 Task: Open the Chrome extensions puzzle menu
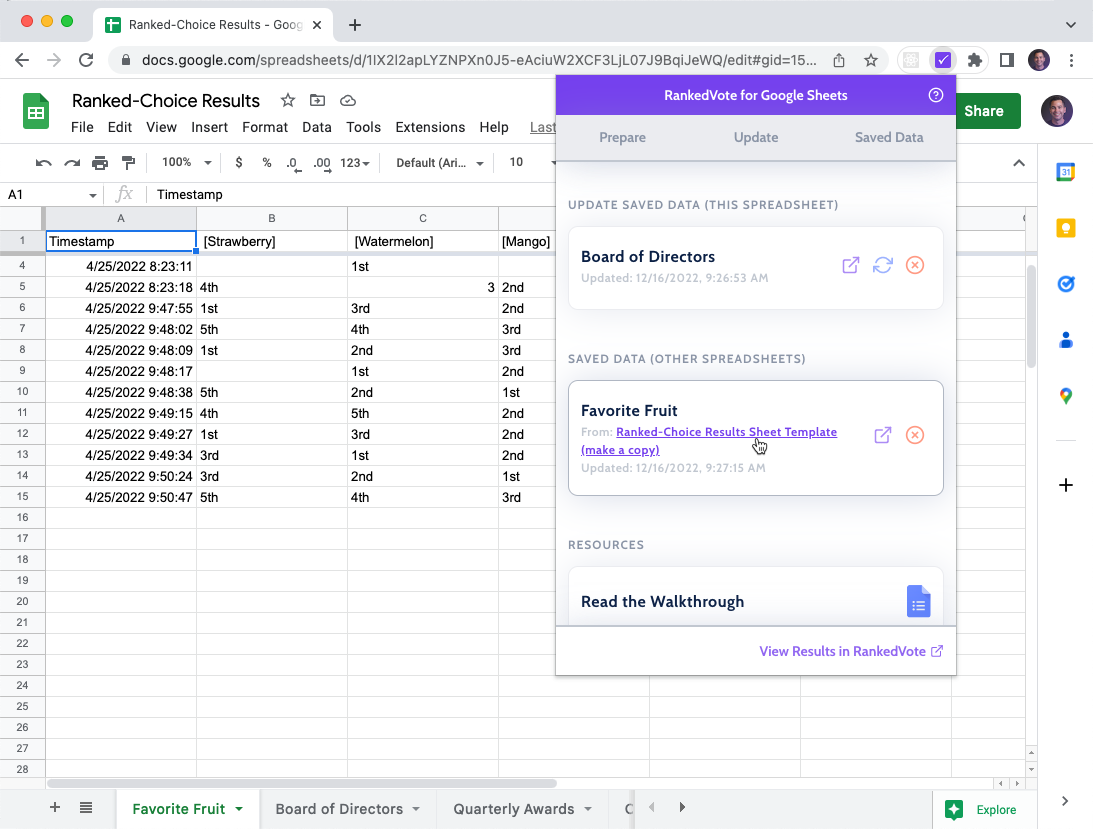(974, 60)
